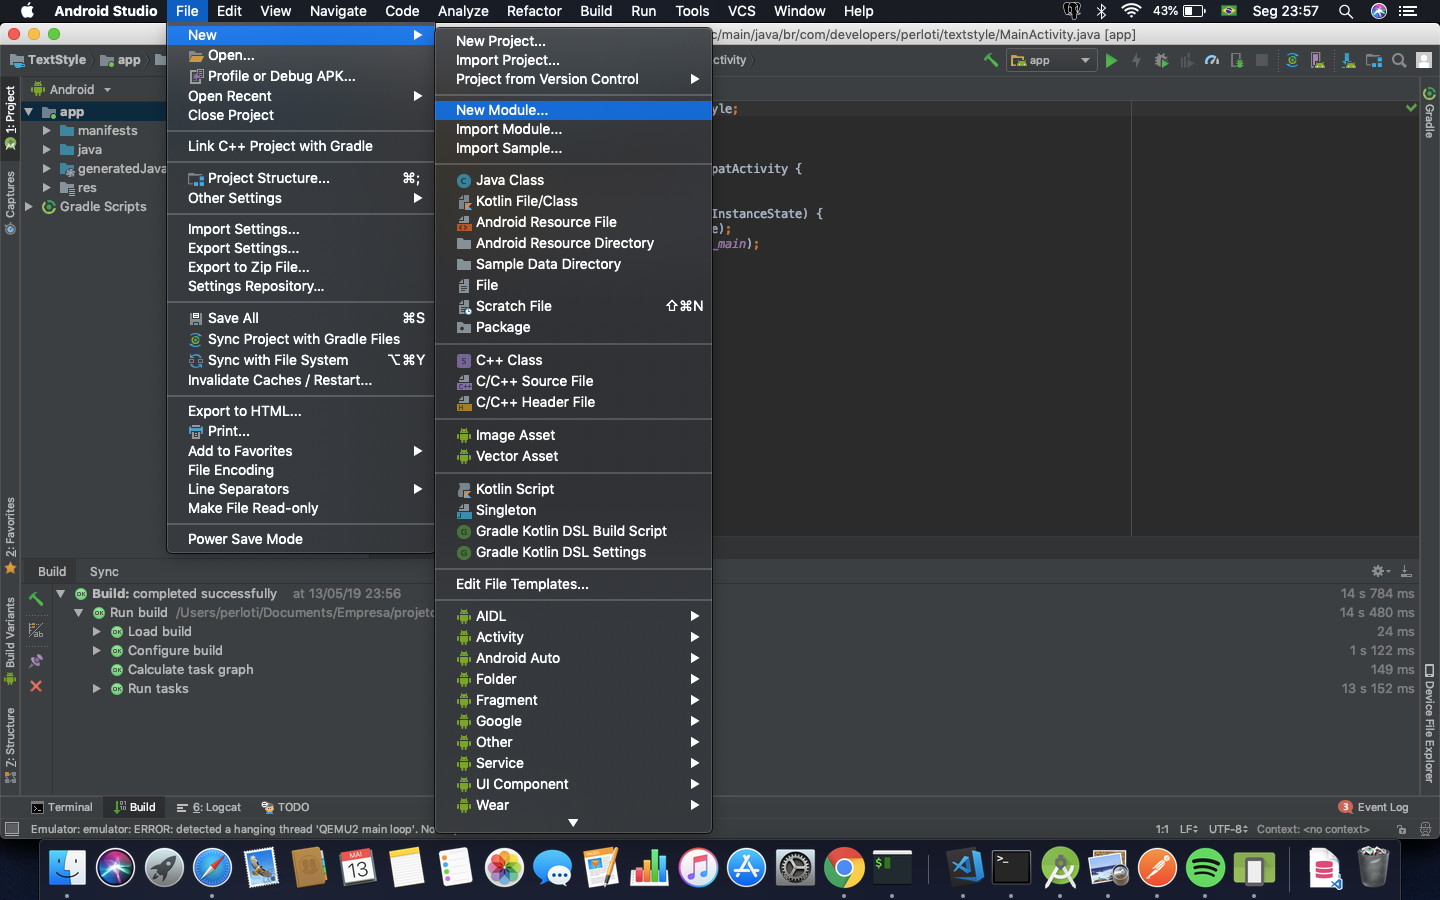Open the Terminal tool window tab
Image resolution: width=1440 pixels, height=900 pixels.
[x=62, y=807]
